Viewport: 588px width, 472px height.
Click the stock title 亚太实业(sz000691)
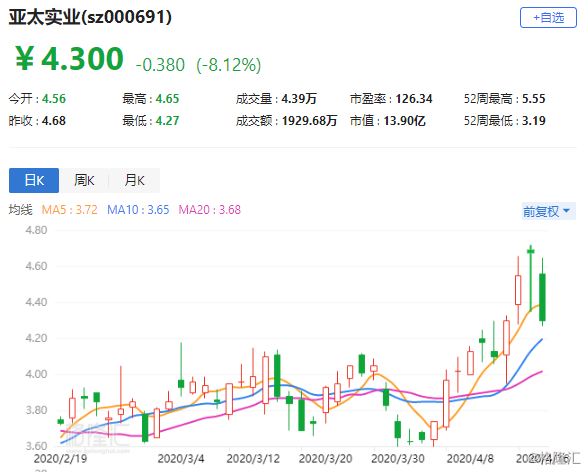pos(90,17)
